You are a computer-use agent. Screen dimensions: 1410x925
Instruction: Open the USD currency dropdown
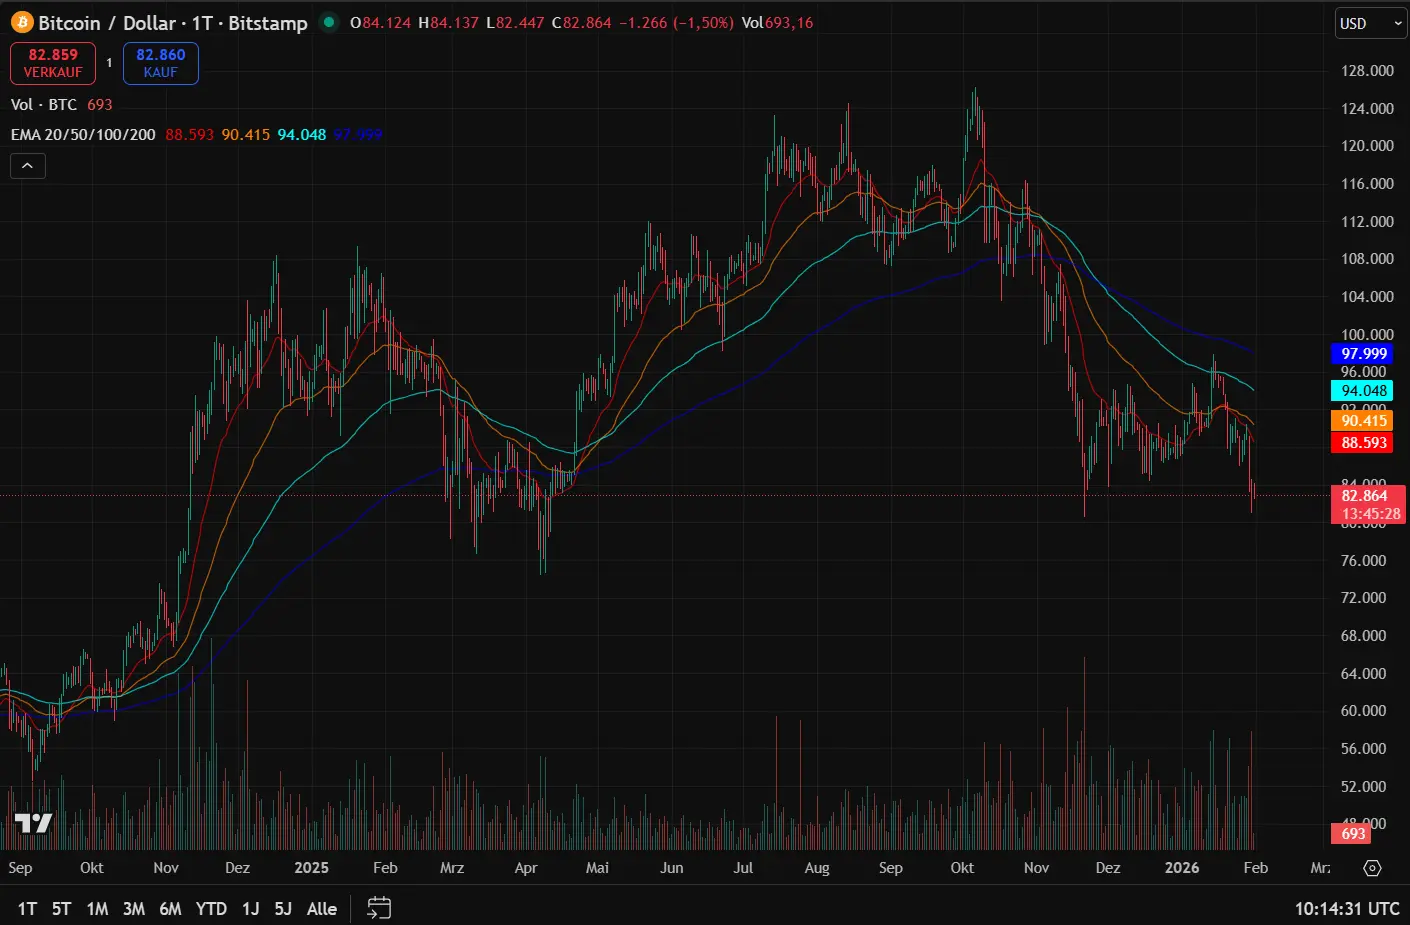tap(1370, 24)
